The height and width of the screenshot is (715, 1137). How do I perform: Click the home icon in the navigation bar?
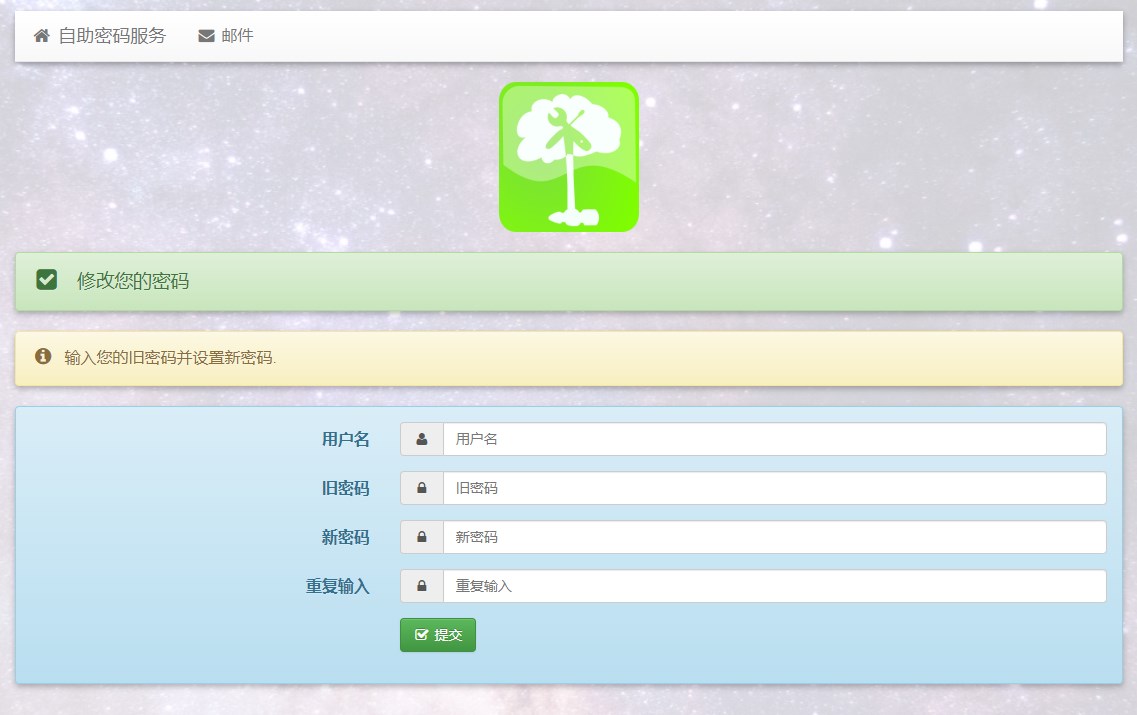coord(42,36)
